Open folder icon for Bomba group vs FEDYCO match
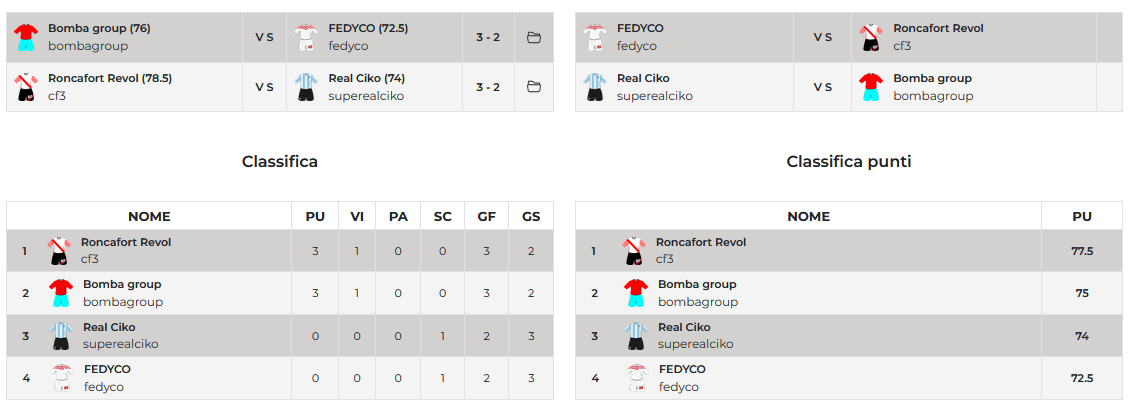Viewport: 1131px width, 403px height. pos(534,38)
